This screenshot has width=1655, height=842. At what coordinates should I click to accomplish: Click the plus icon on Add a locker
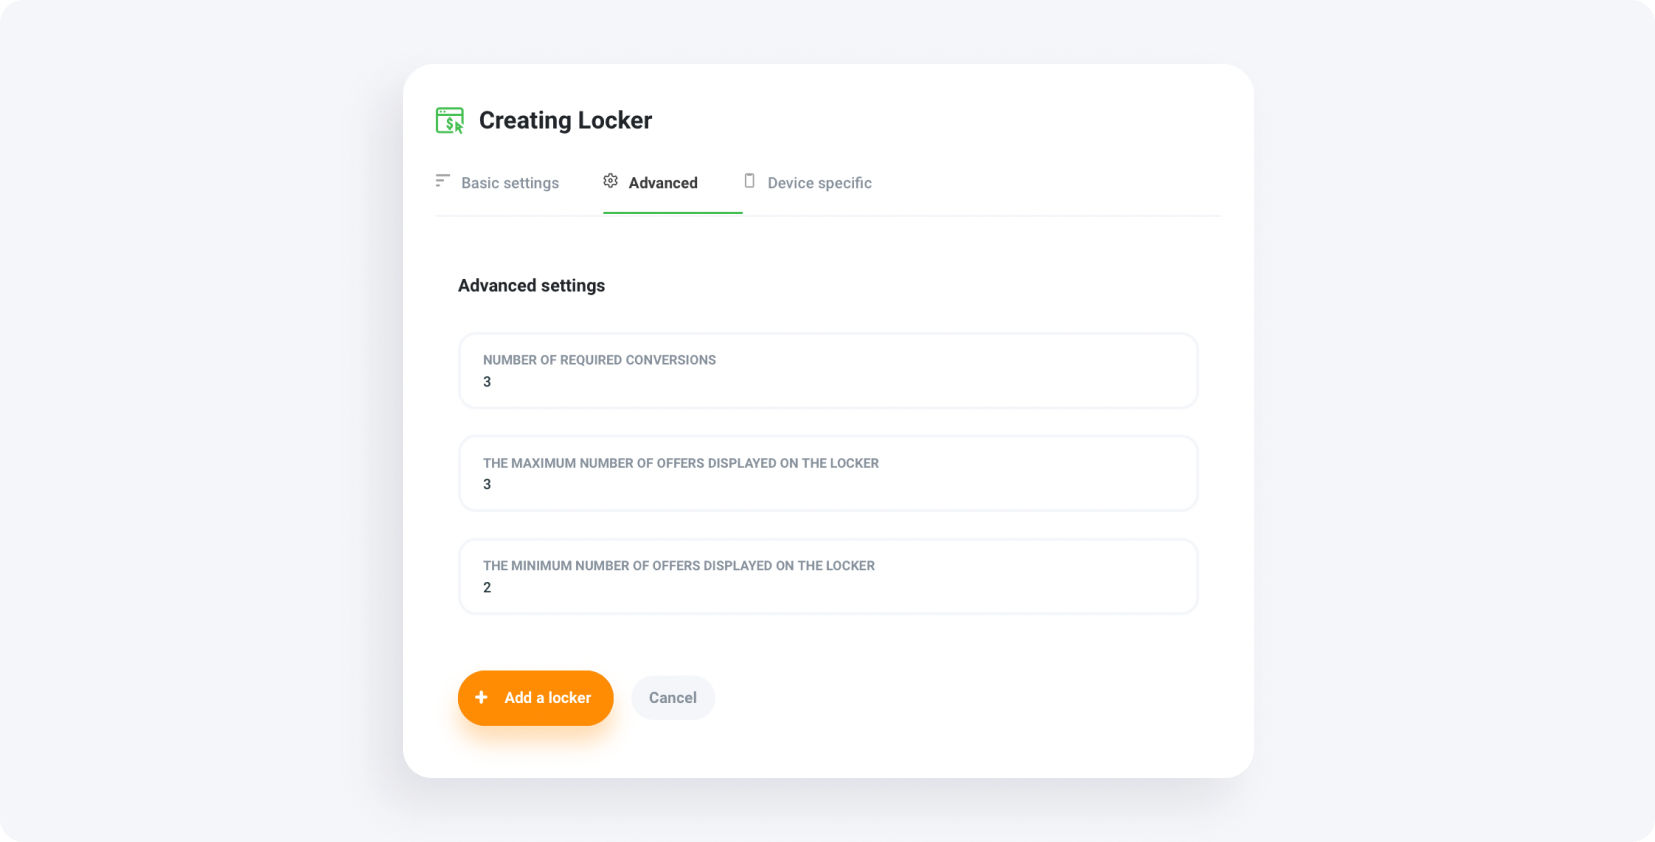click(481, 697)
